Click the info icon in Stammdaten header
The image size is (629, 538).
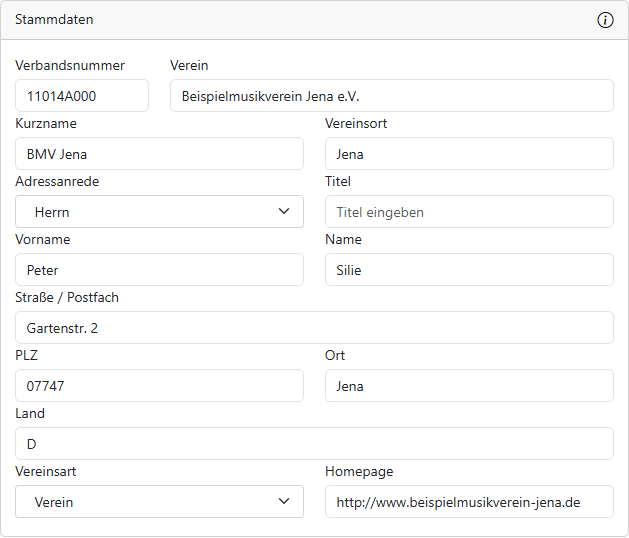605,20
